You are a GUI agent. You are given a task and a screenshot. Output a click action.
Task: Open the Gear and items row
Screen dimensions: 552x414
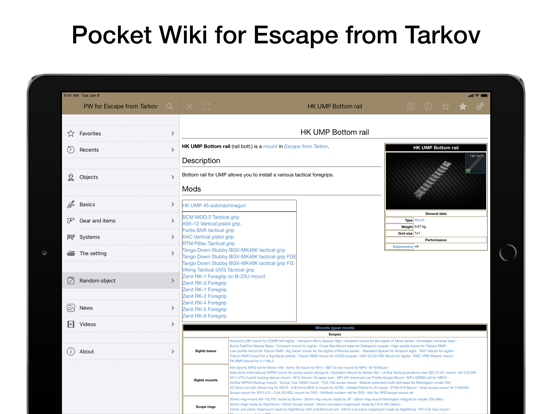coord(121,221)
